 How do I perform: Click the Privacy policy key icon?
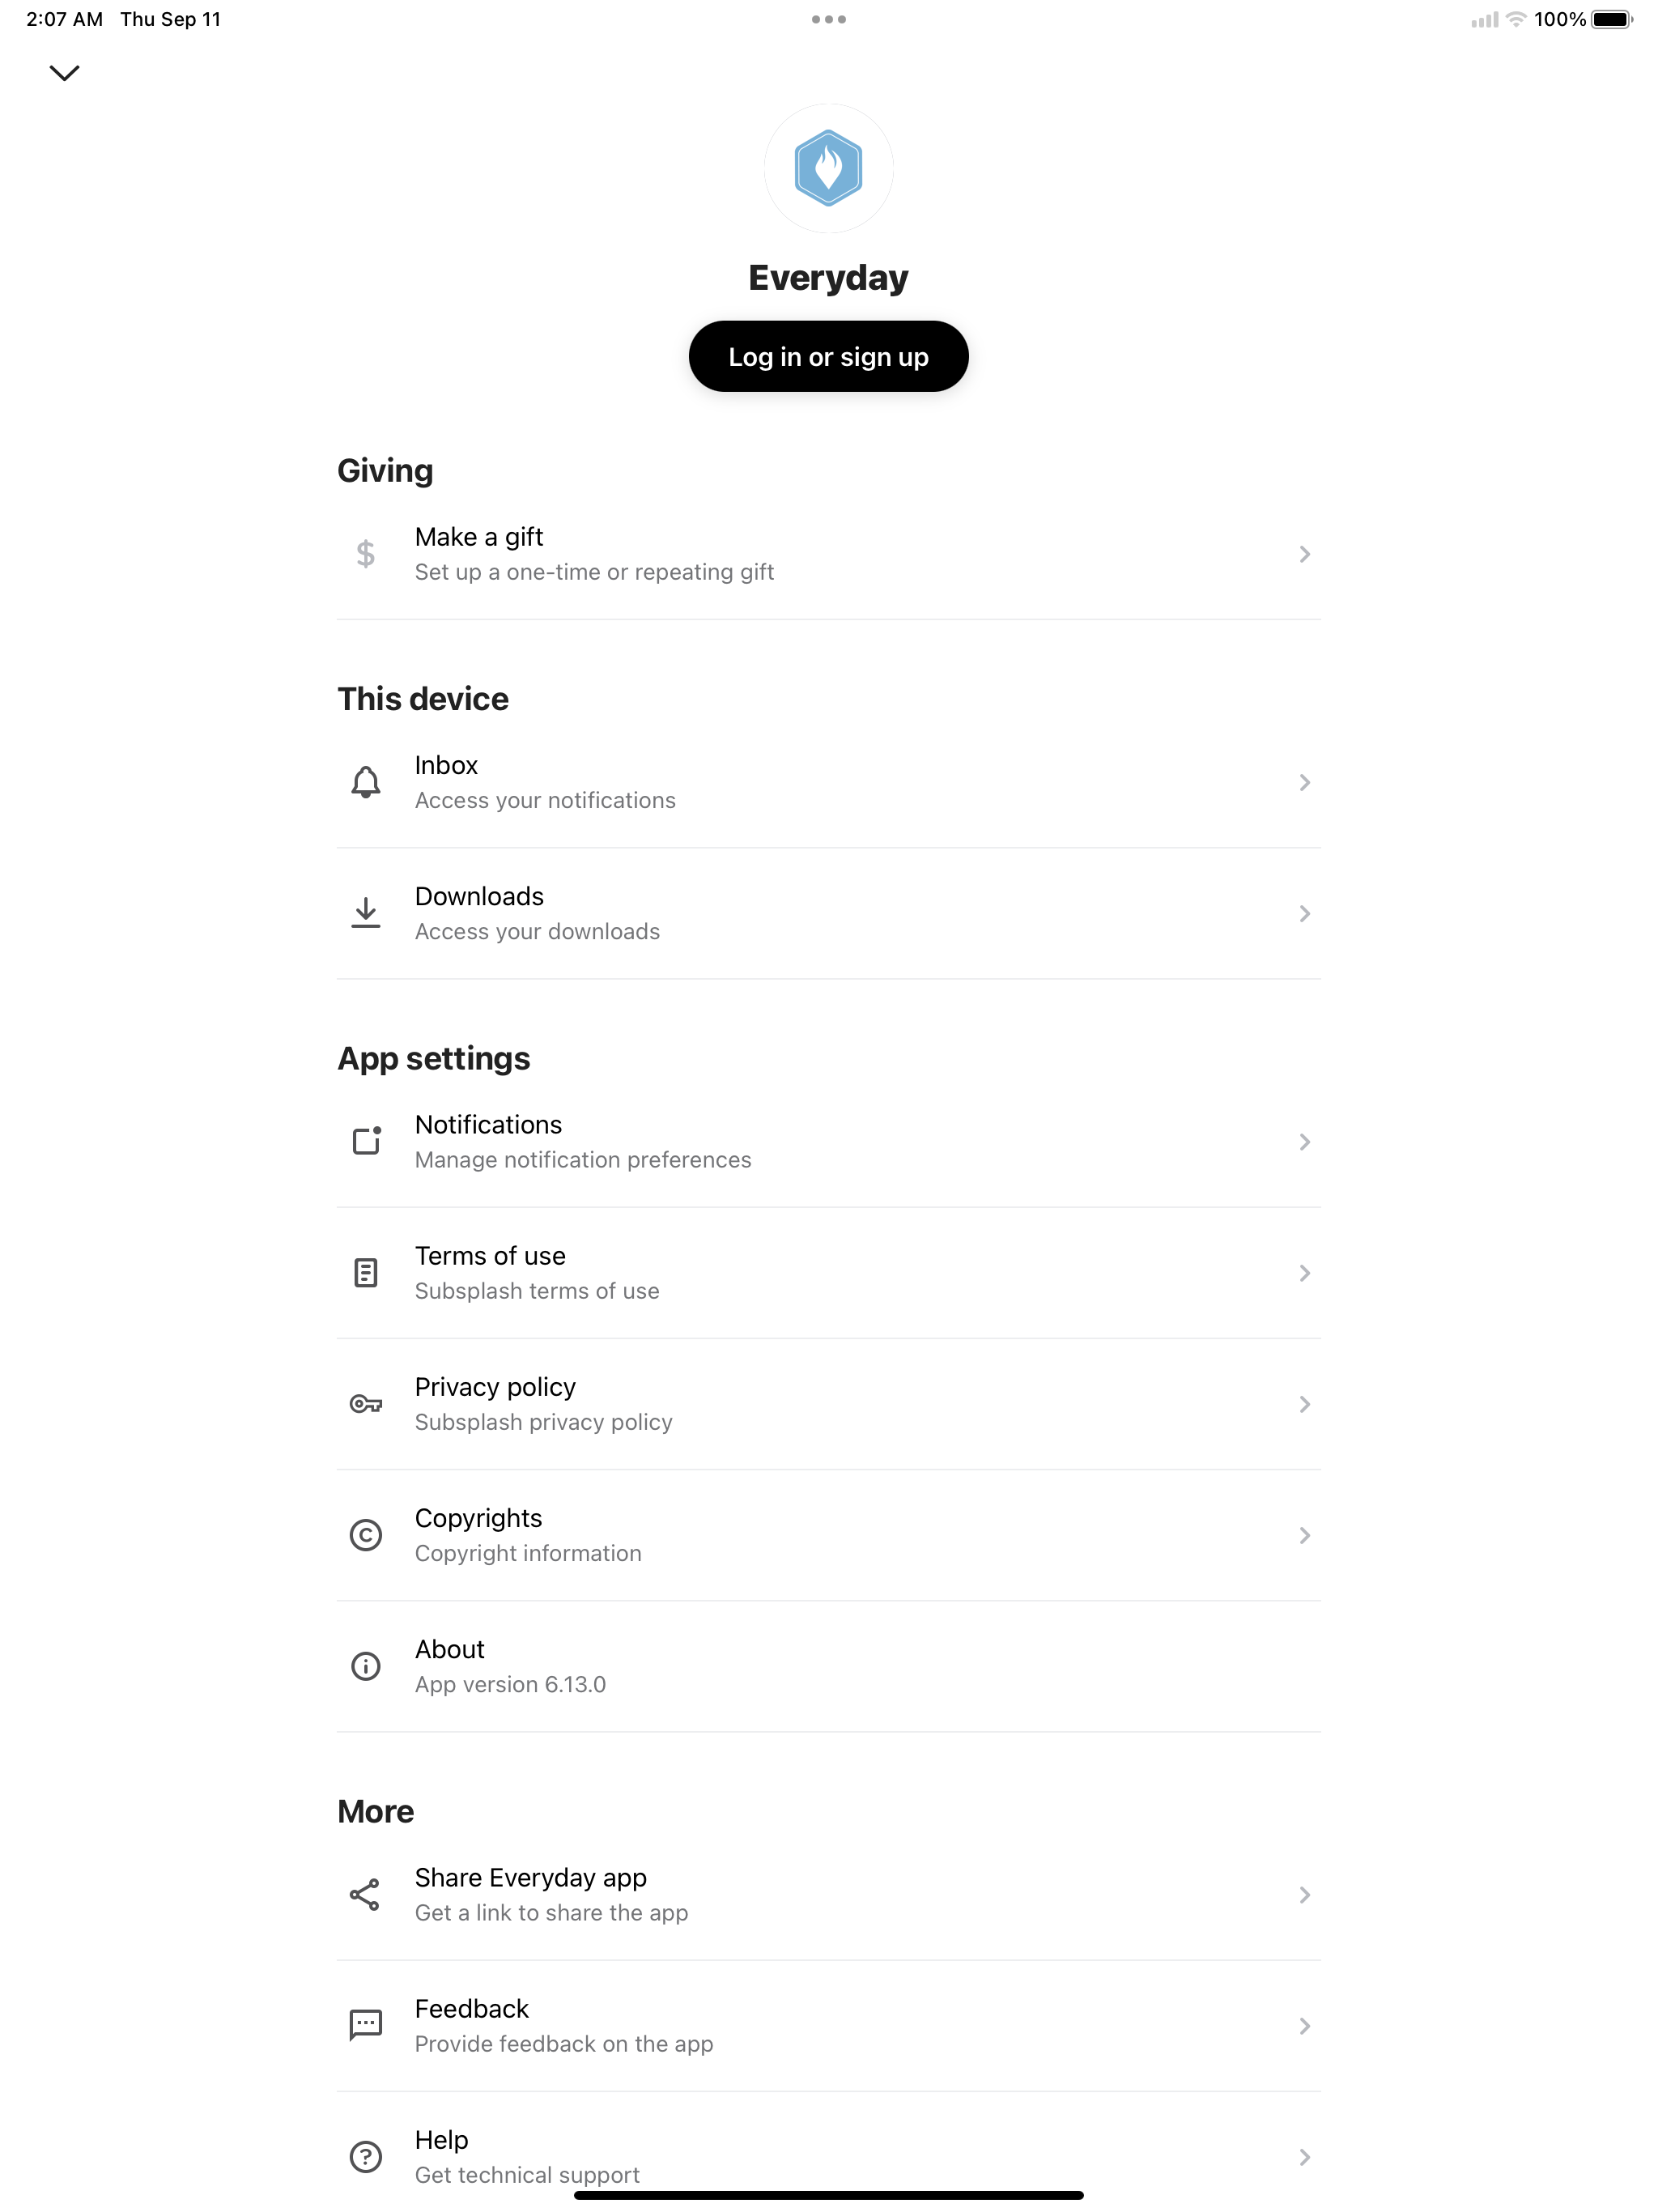click(366, 1404)
